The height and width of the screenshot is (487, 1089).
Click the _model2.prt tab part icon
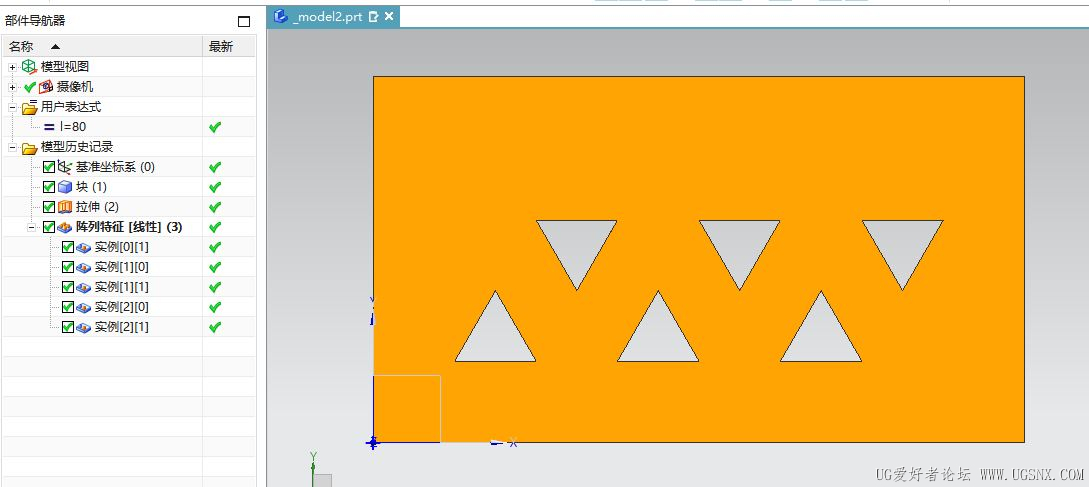(281, 16)
